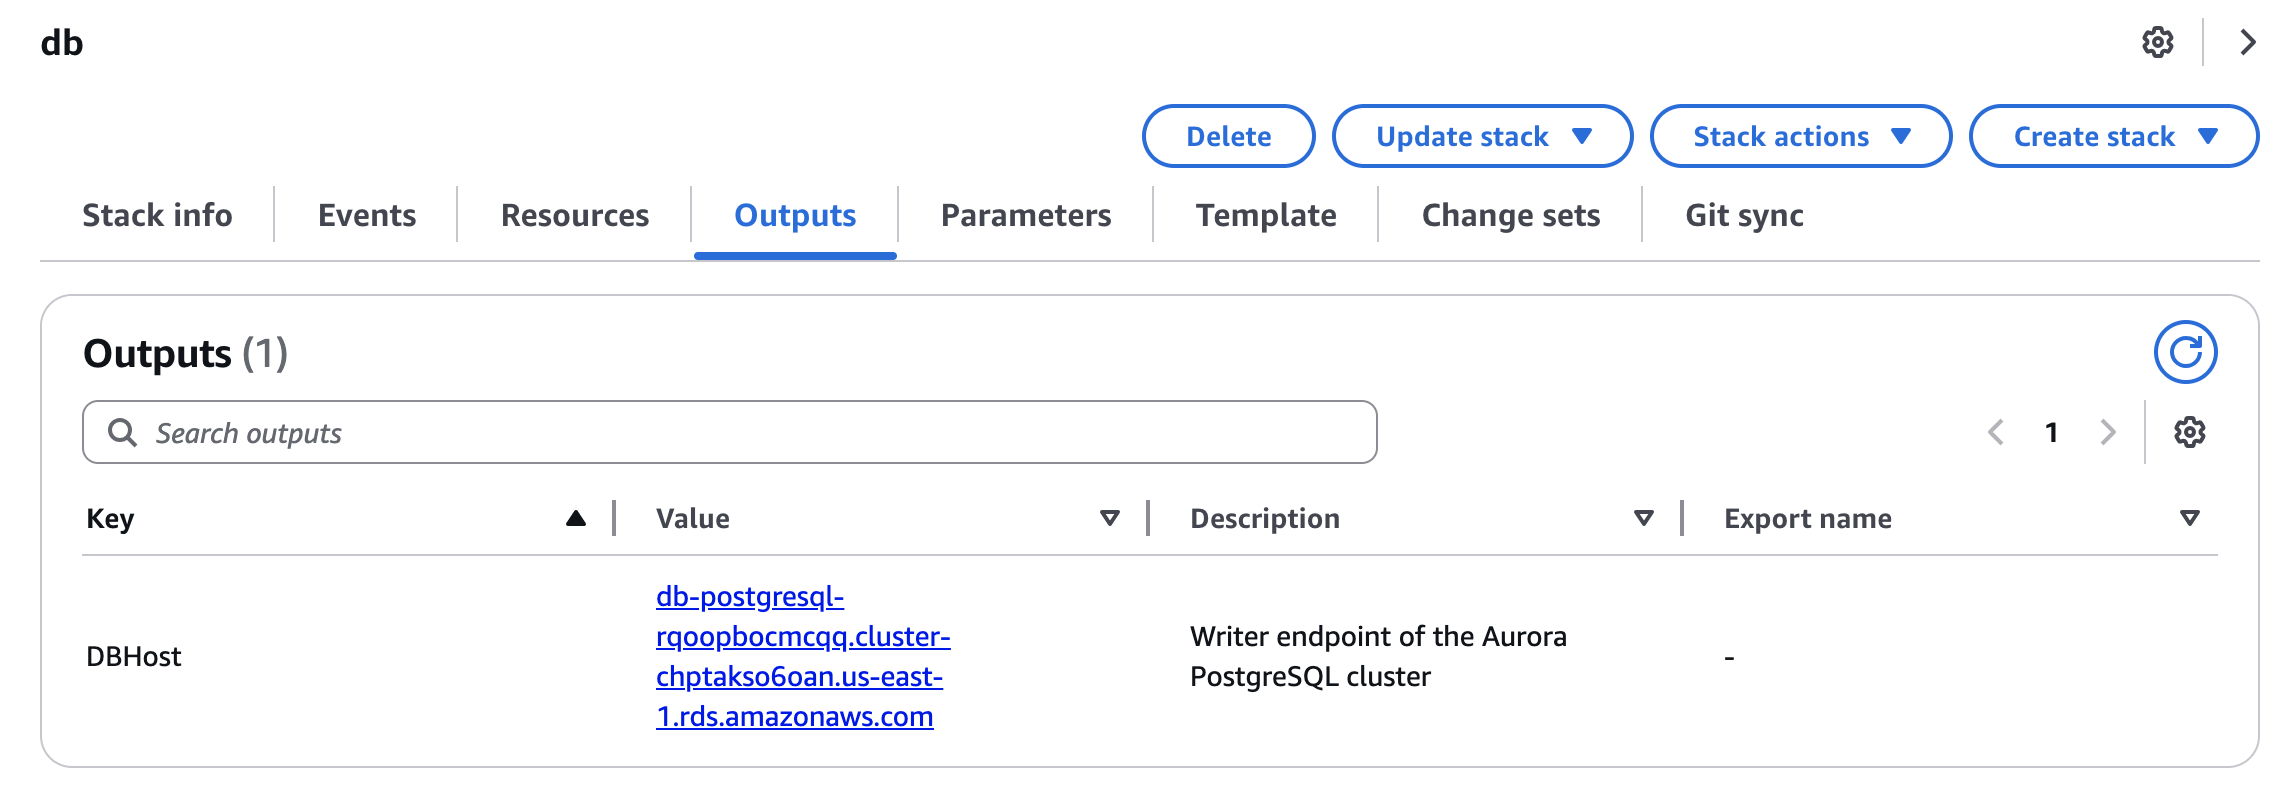Screen dimensions: 2280x794
Task: Click the Key column header
Action: click(110, 518)
